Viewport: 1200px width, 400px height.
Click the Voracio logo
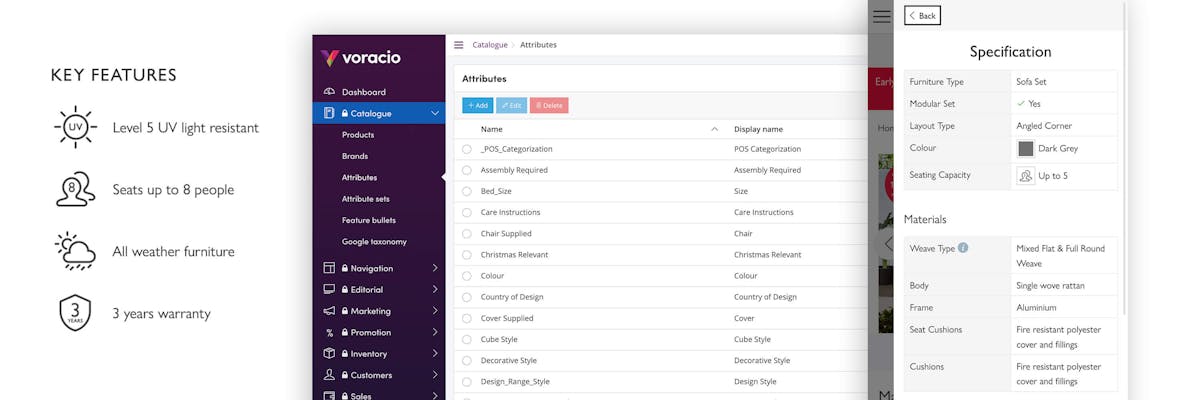tap(361, 58)
